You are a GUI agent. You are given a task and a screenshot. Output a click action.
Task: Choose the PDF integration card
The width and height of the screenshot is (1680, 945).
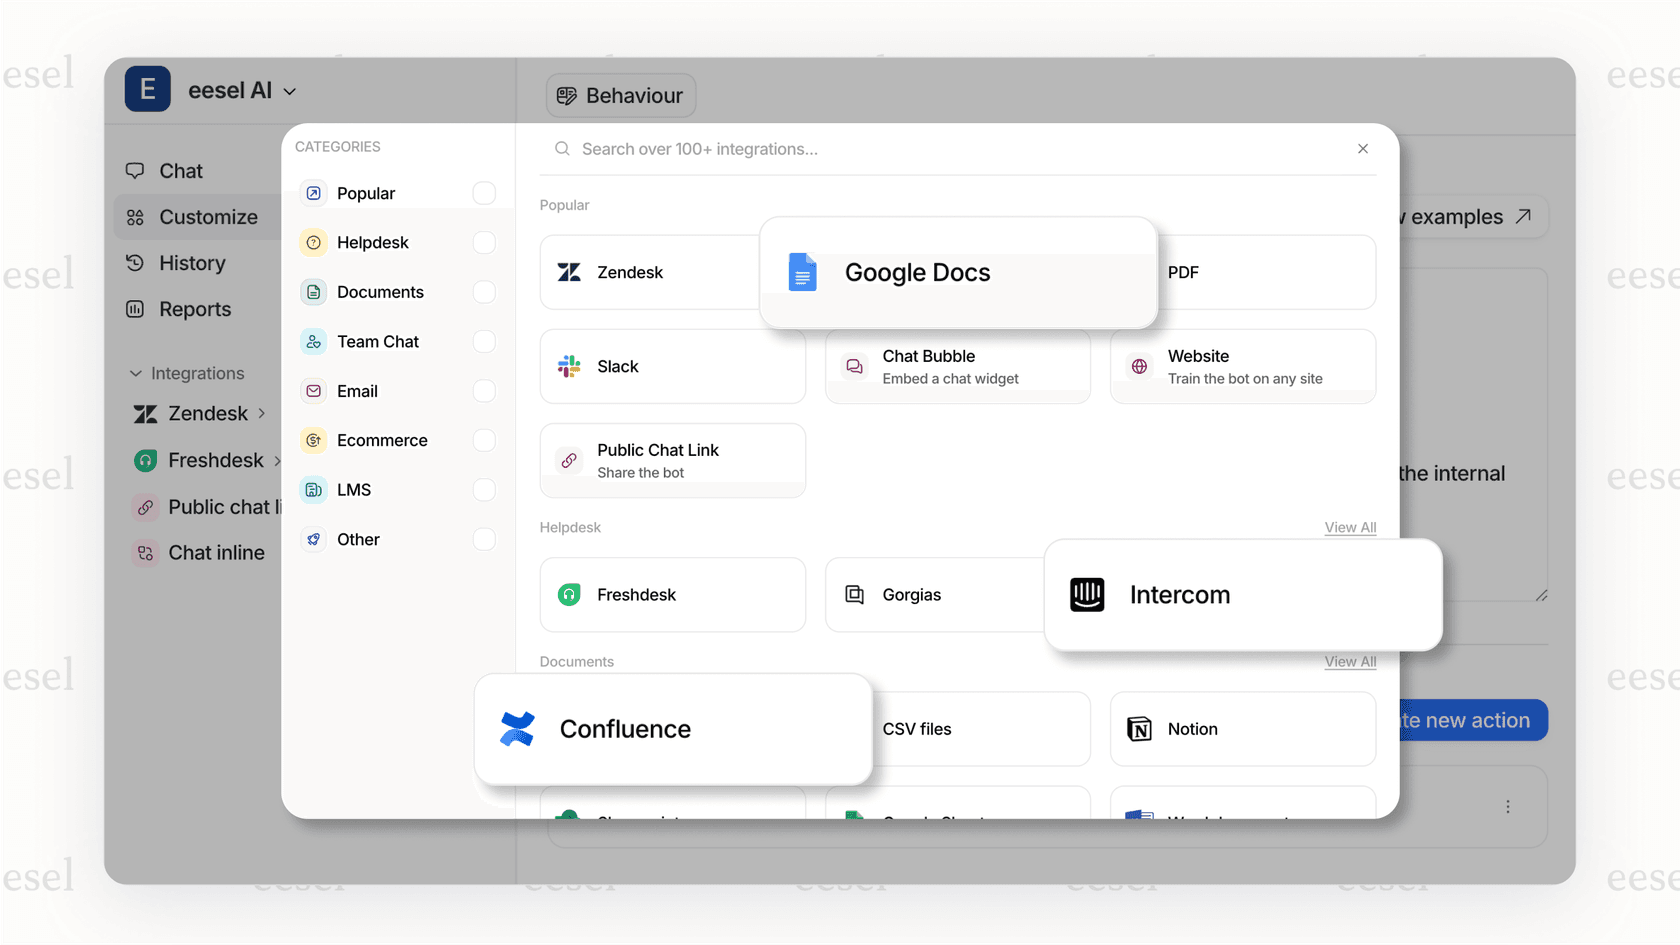point(1267,272)
